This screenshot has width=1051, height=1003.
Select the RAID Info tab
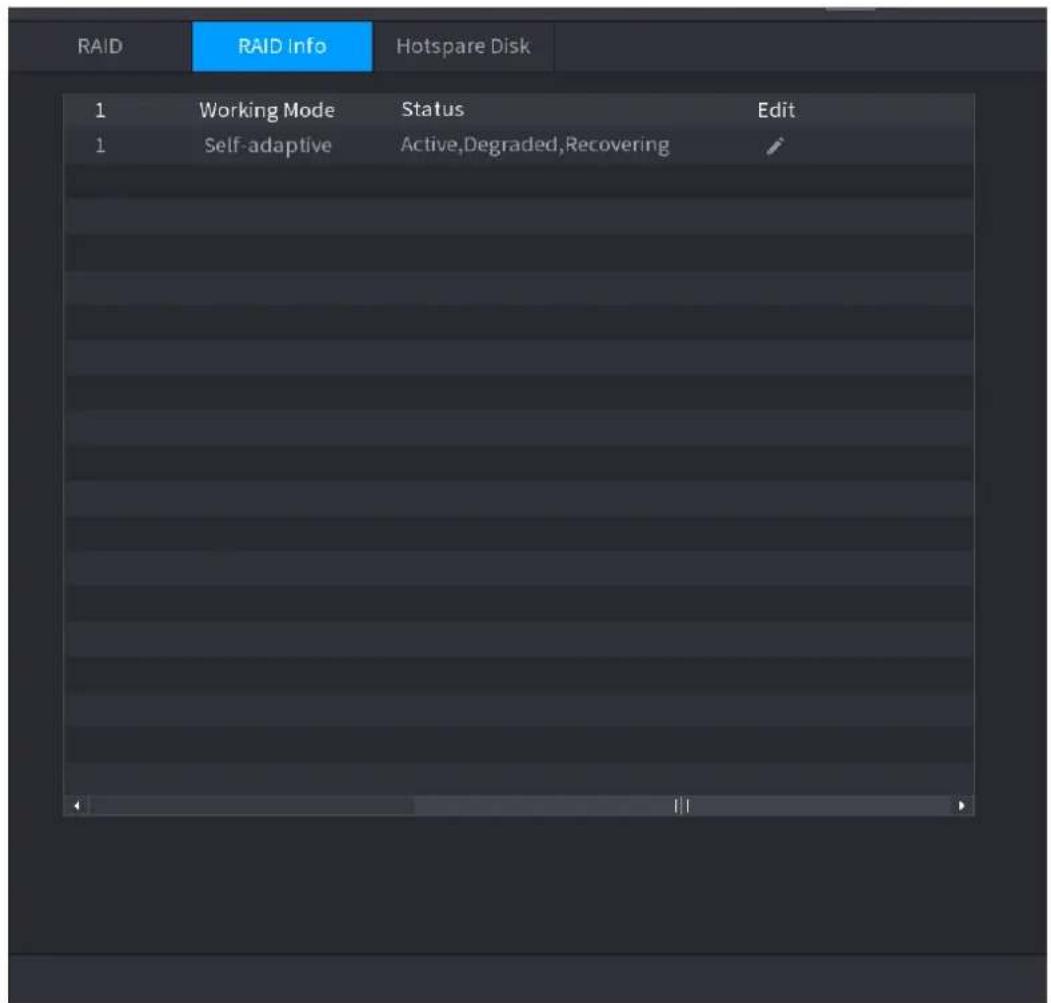(x=282, y=46)
